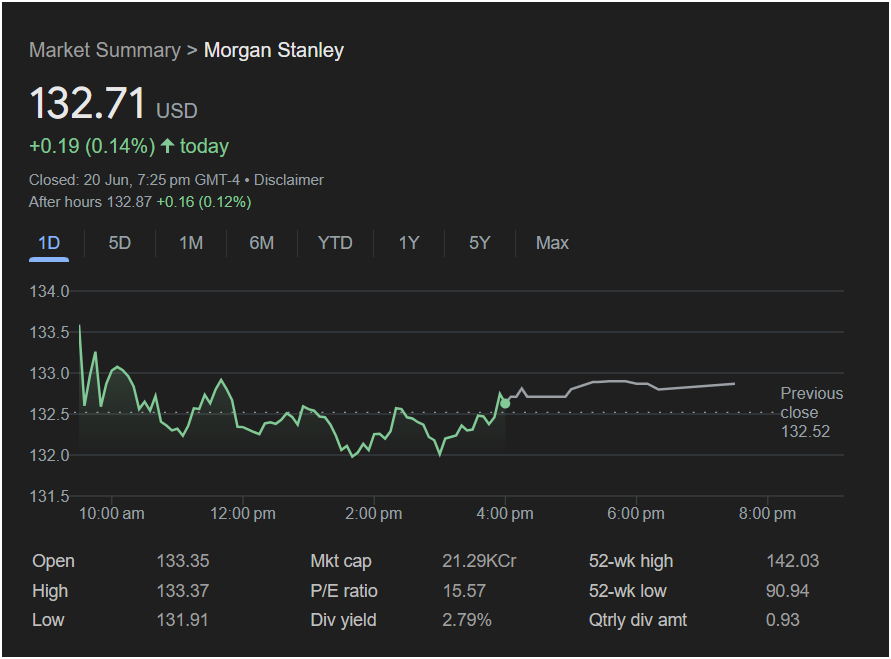Click the 6:00 pm axis label

(635, 514)
